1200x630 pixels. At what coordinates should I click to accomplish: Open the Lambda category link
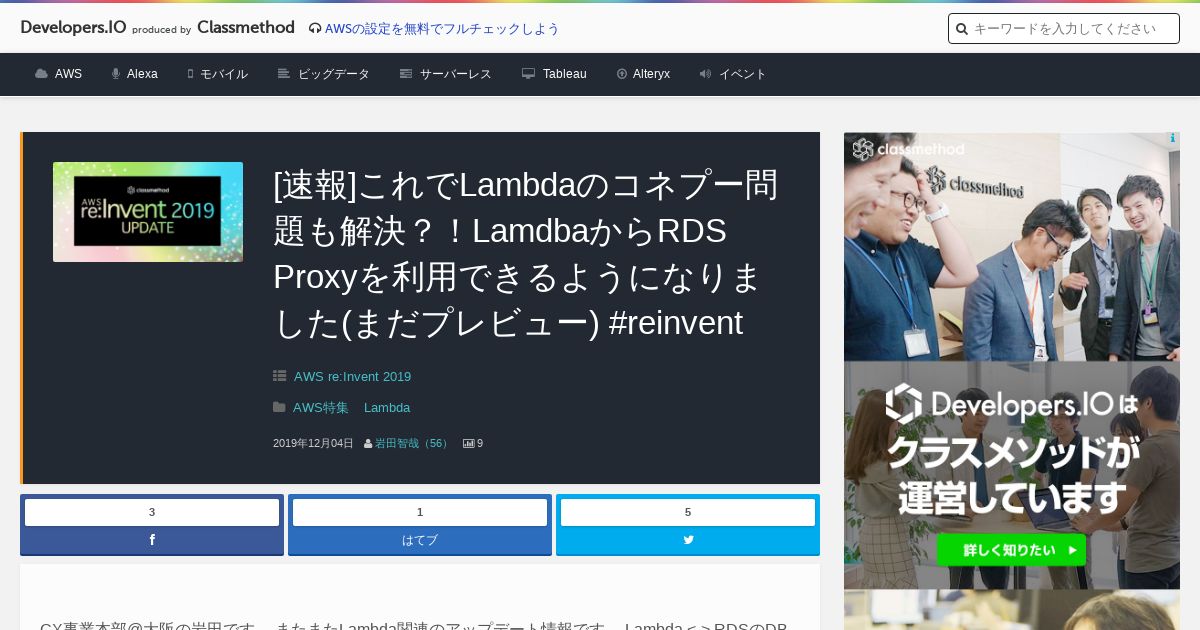pos(387,408)
